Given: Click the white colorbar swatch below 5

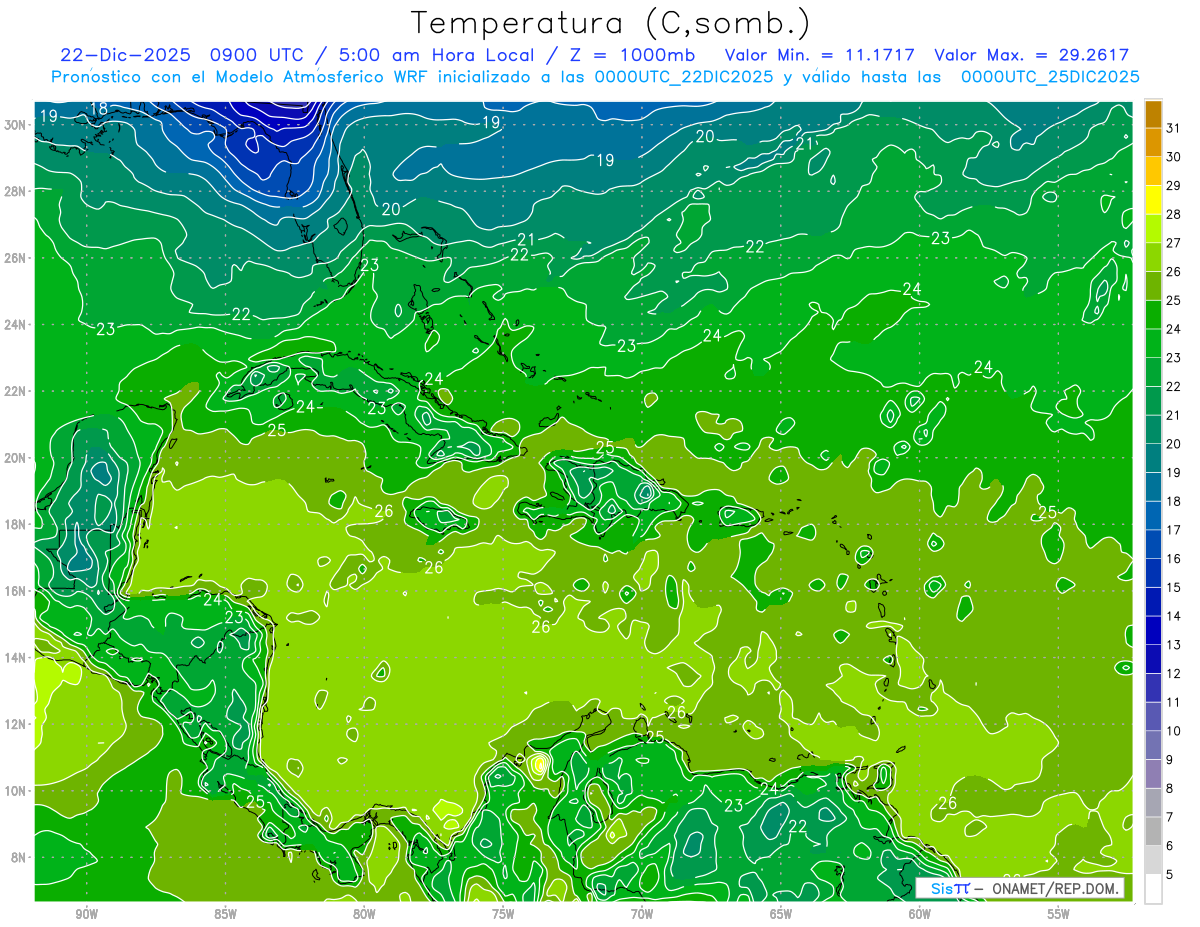Looking at the screenshot, I should [x=1153, y=888].
